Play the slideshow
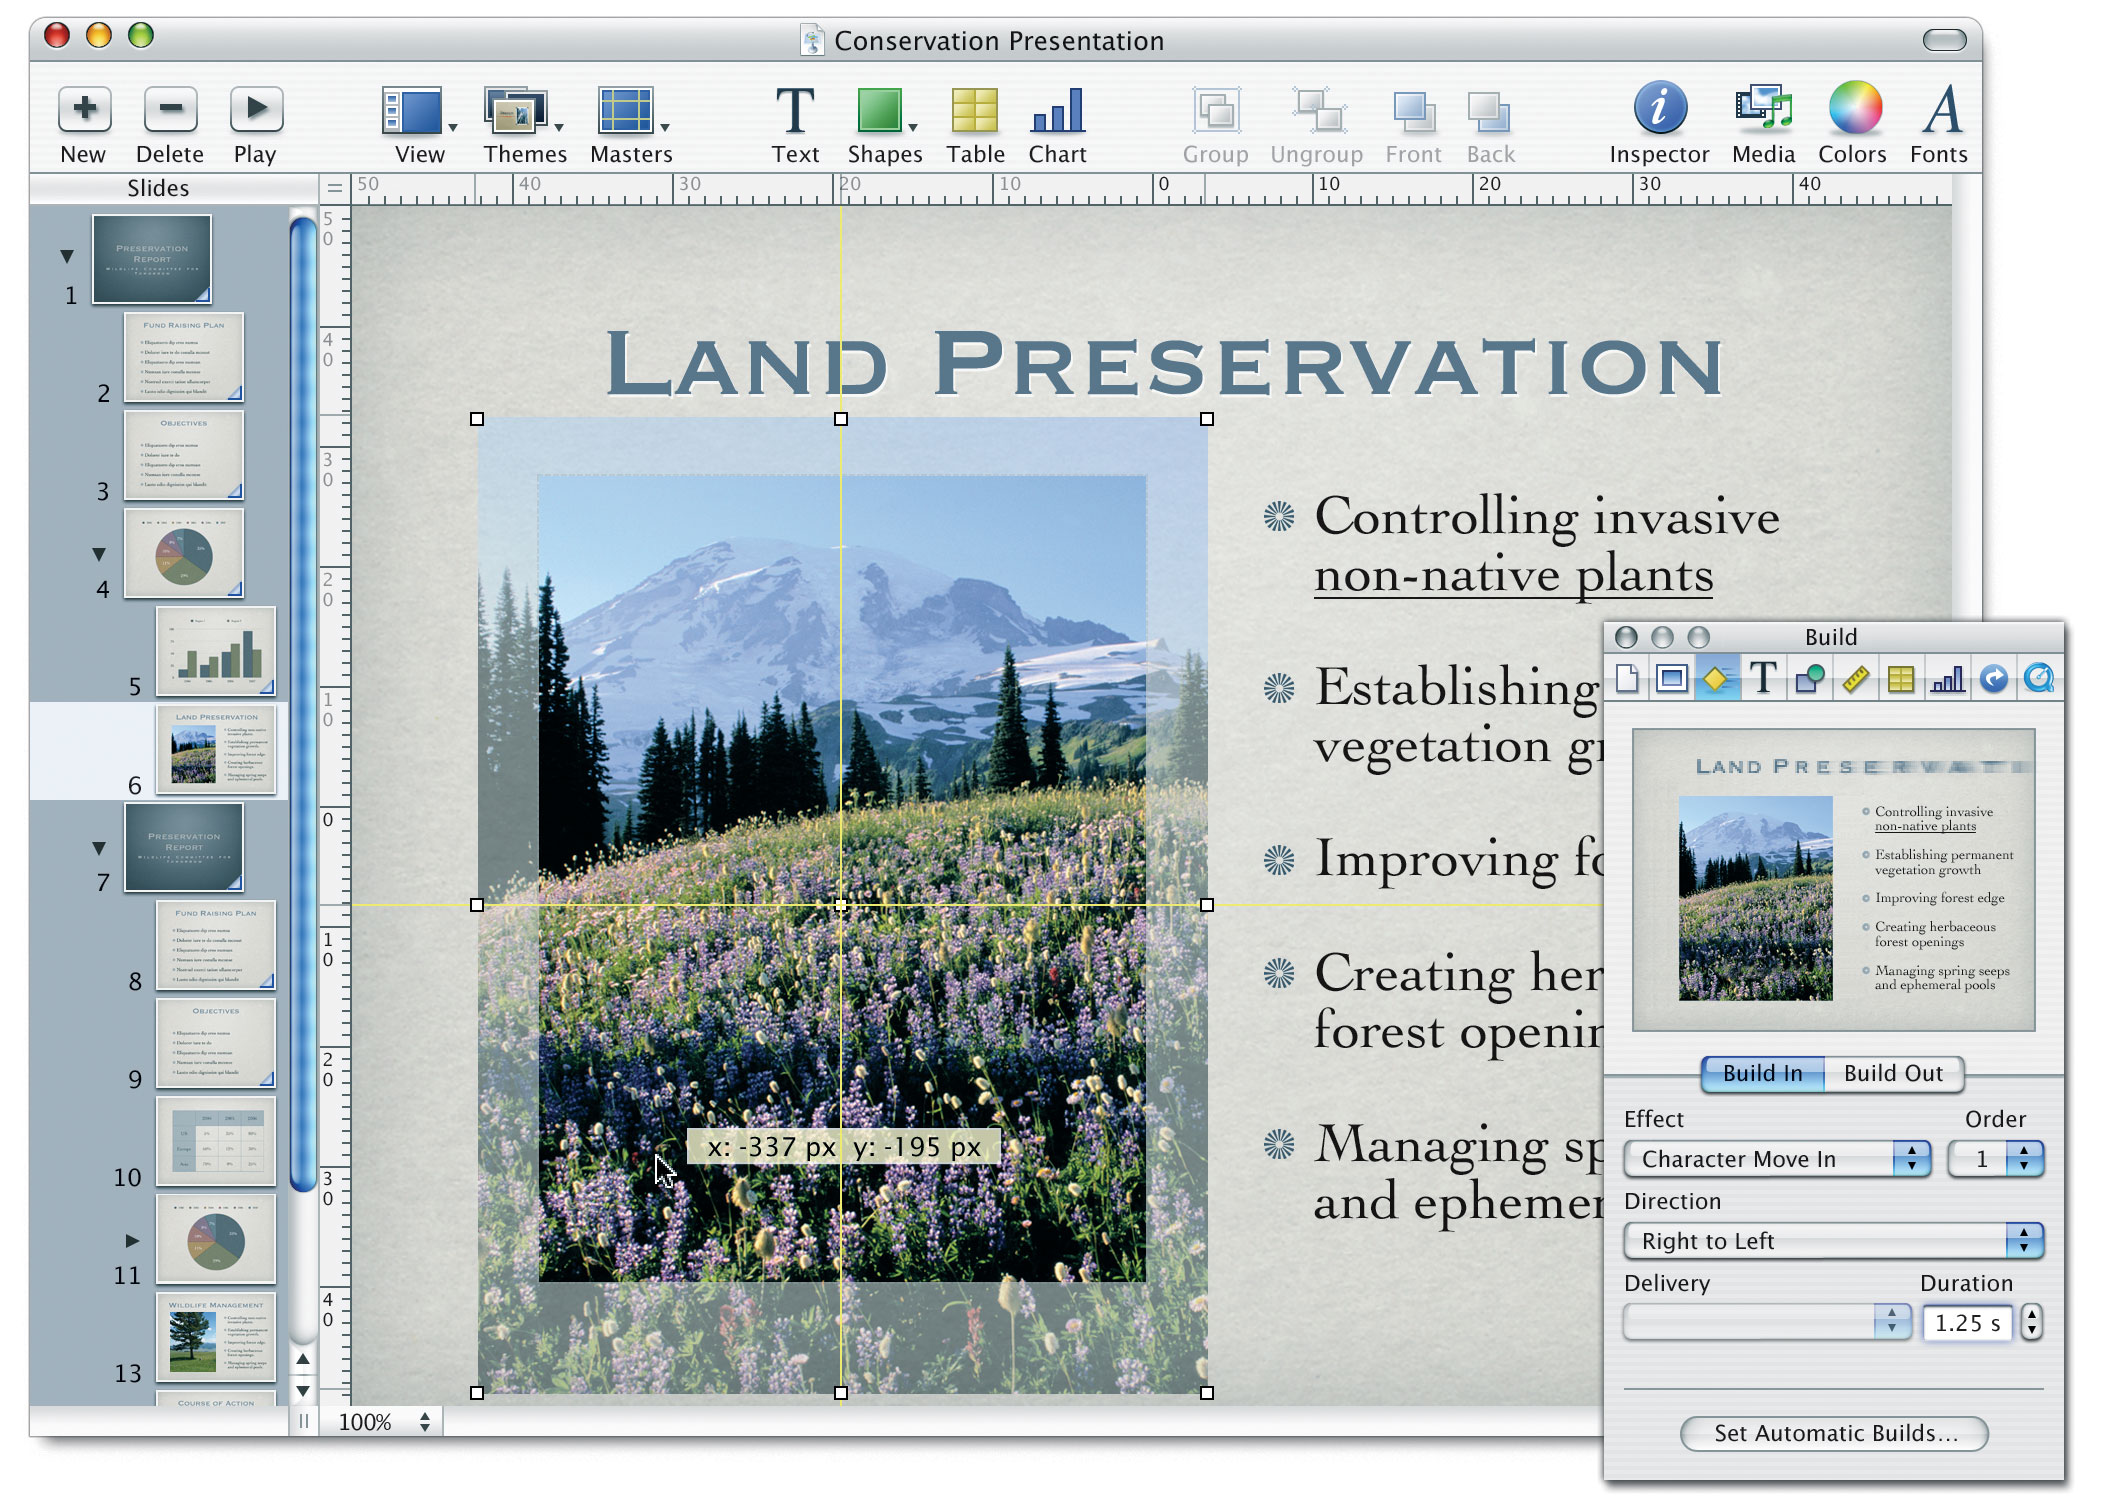The image size is (2102, 1500). click(256, 110)
